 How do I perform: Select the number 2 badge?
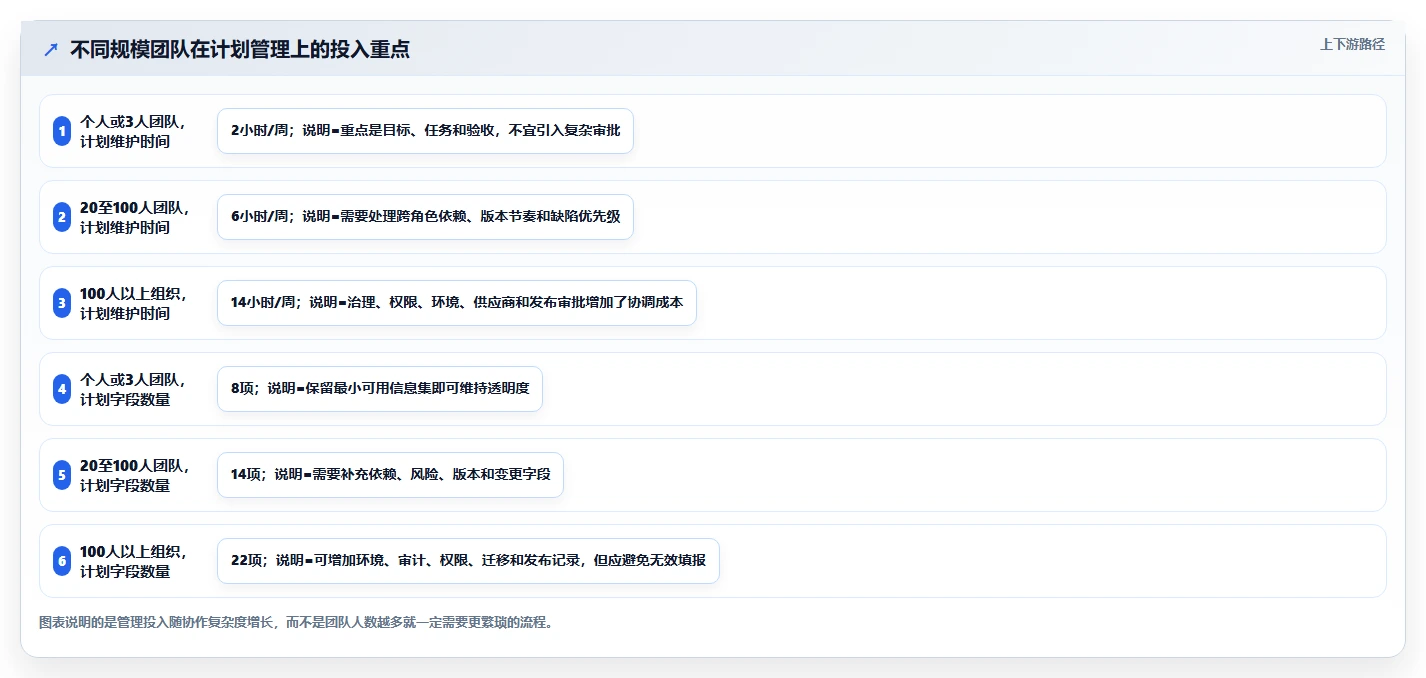62,217
